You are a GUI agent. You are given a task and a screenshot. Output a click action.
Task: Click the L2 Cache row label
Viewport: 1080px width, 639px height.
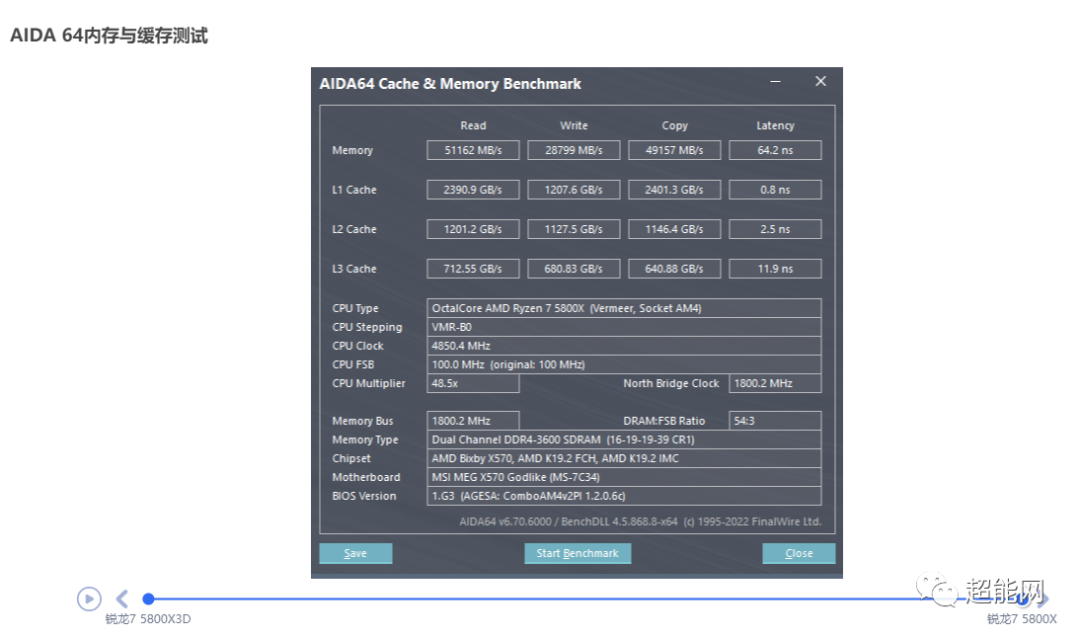pyautogui.click(x=354, y=229)
